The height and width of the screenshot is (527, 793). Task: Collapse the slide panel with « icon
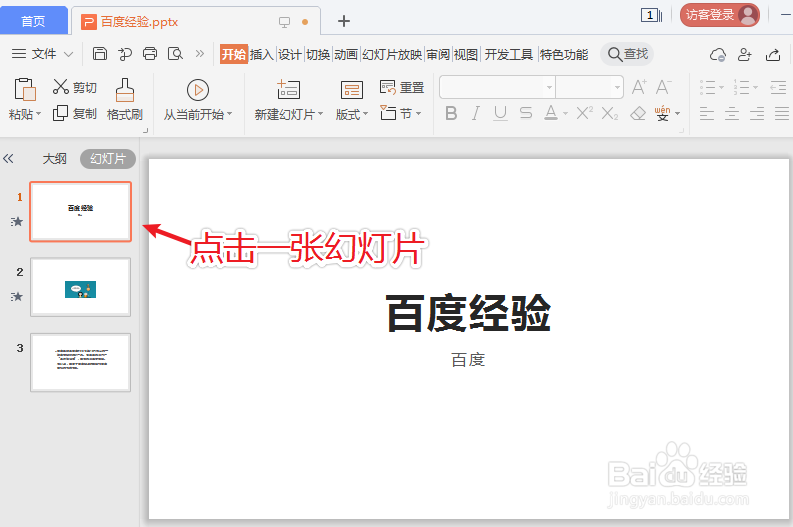coord(8,159)
